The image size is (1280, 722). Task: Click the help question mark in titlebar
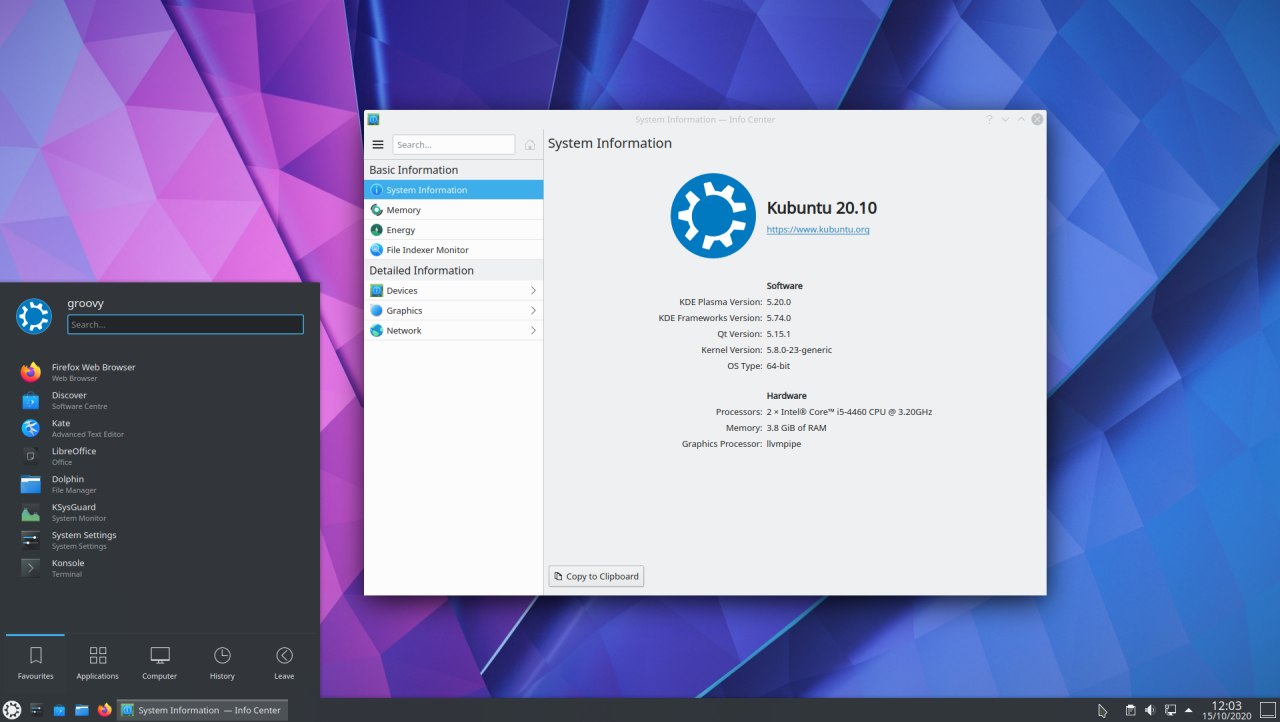989,119
